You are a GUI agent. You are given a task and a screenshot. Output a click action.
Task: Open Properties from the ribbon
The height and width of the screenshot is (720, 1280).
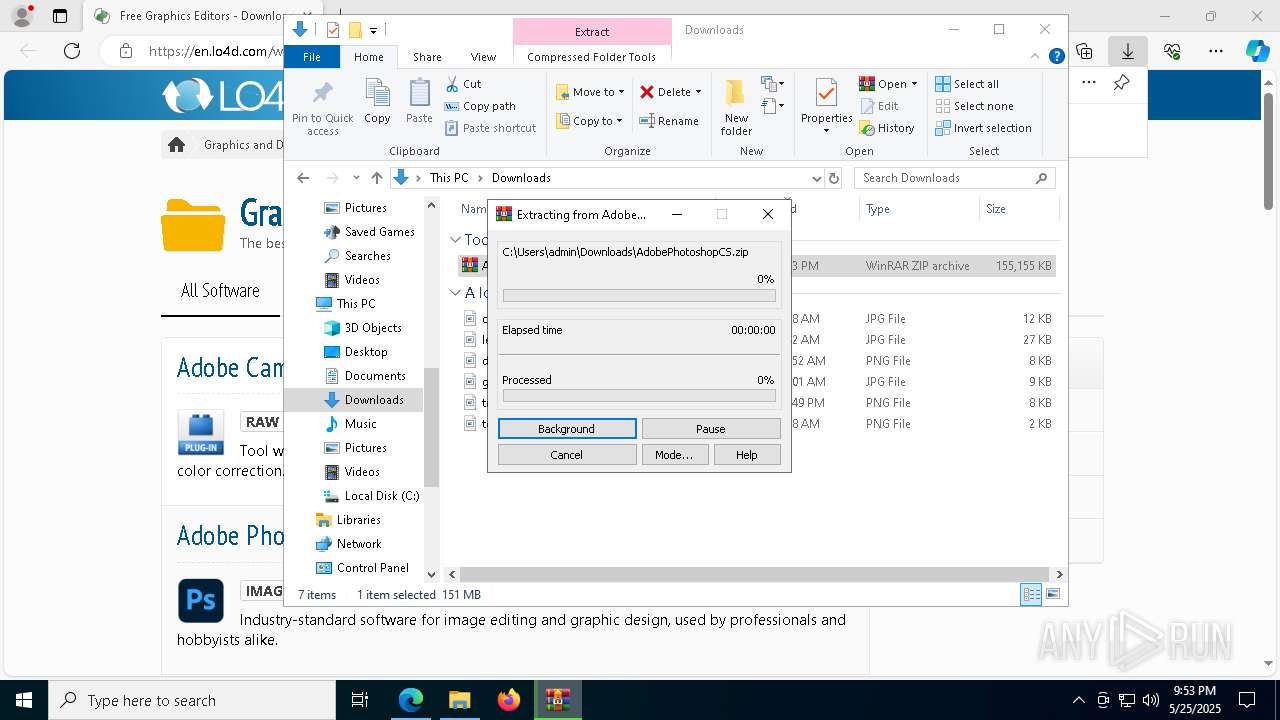point(826,106)
